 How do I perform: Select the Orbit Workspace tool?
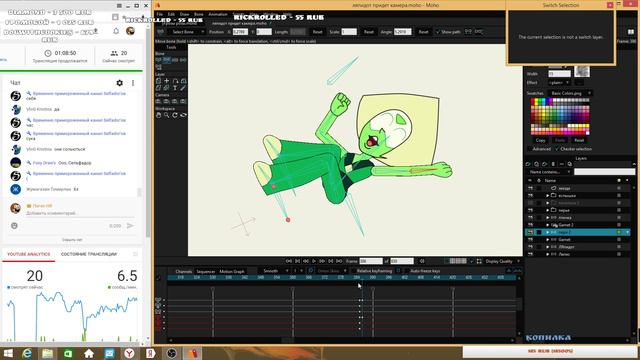[x=183, y=115]
